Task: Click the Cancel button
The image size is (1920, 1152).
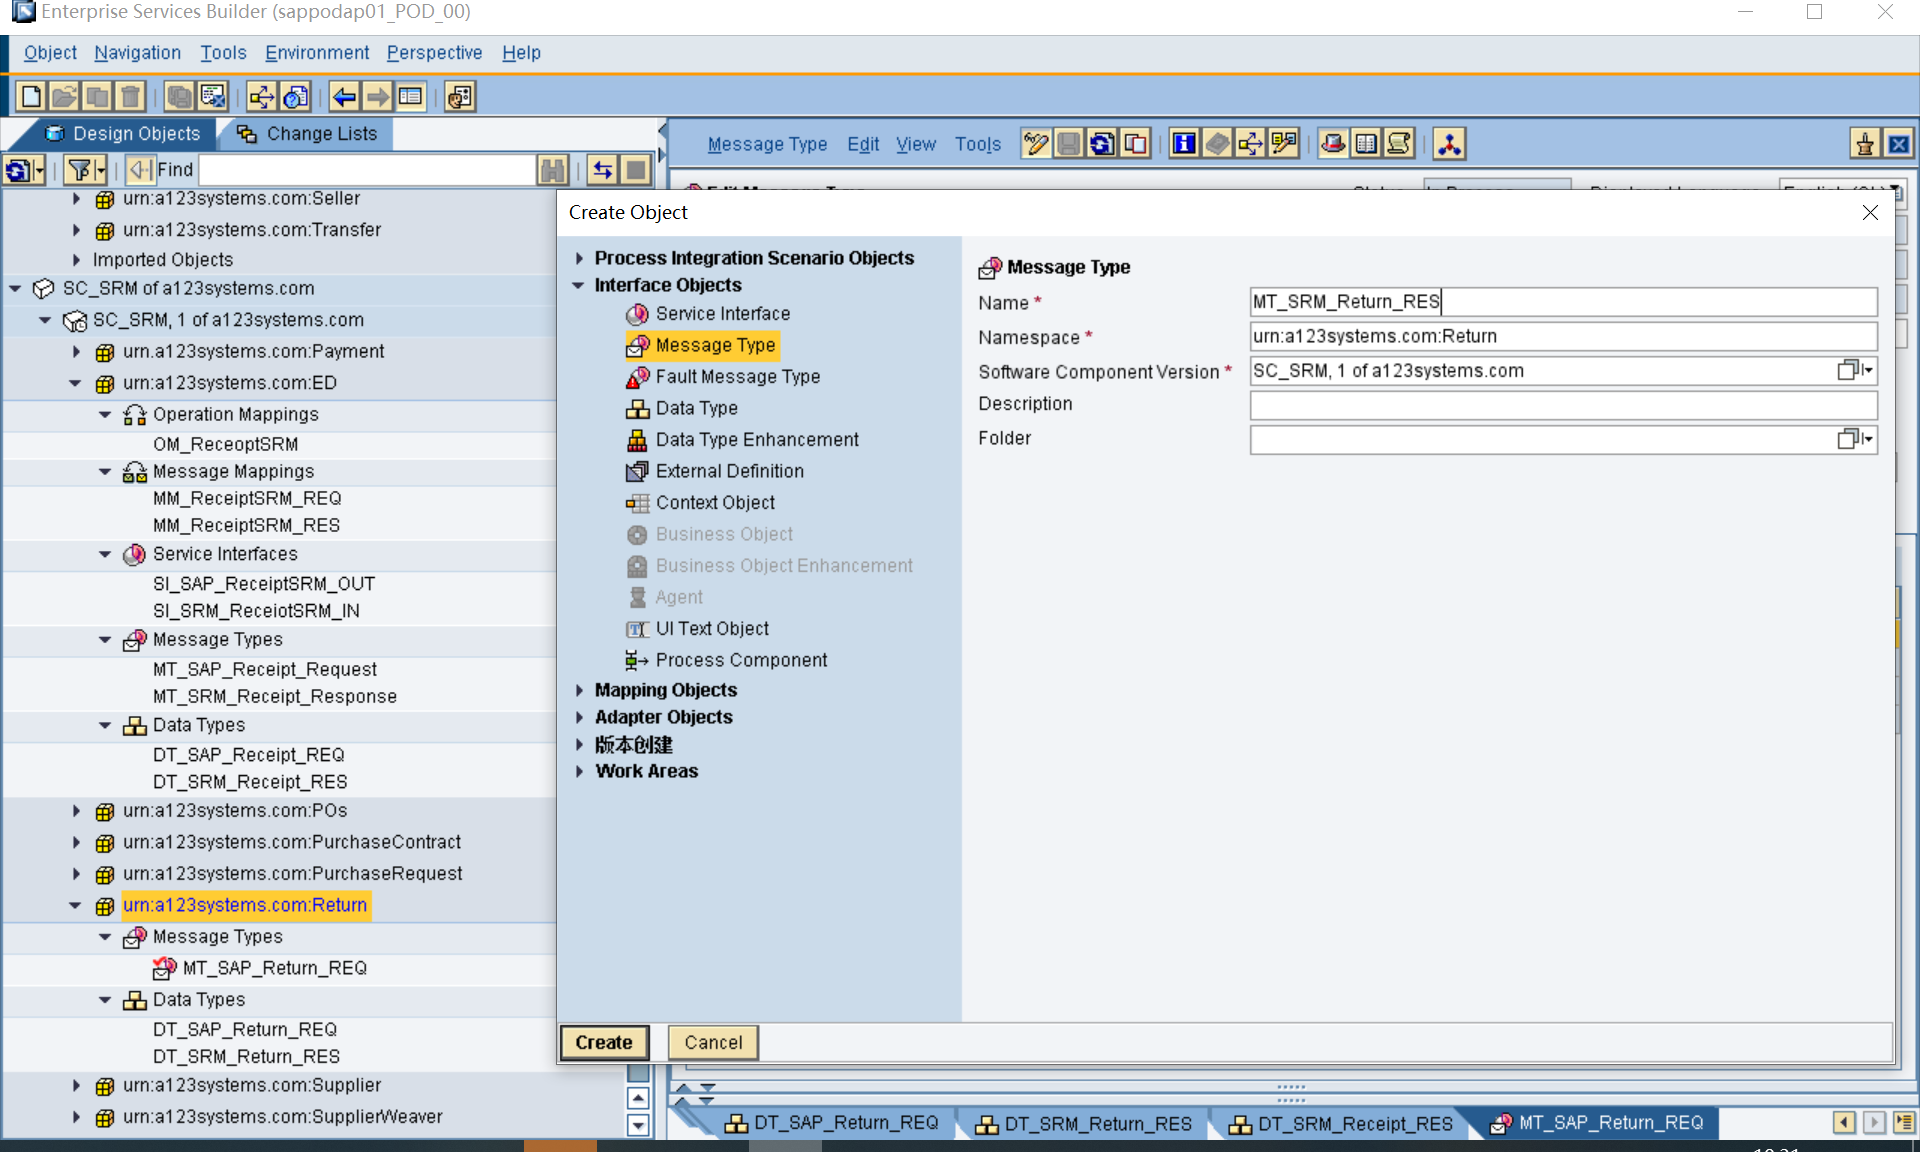Action: point(713,1042)
